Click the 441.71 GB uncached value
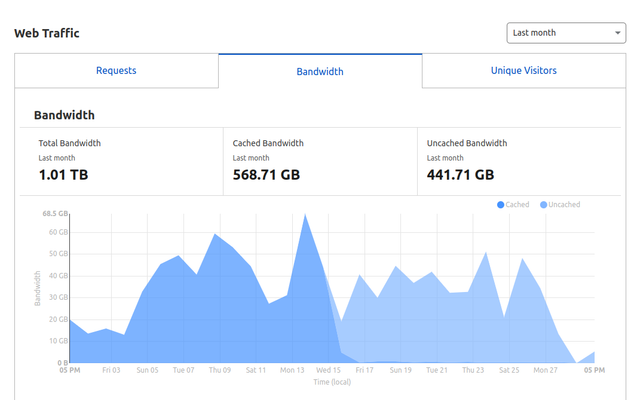Viewport: 640px width, 400px height. click(460, 175)
